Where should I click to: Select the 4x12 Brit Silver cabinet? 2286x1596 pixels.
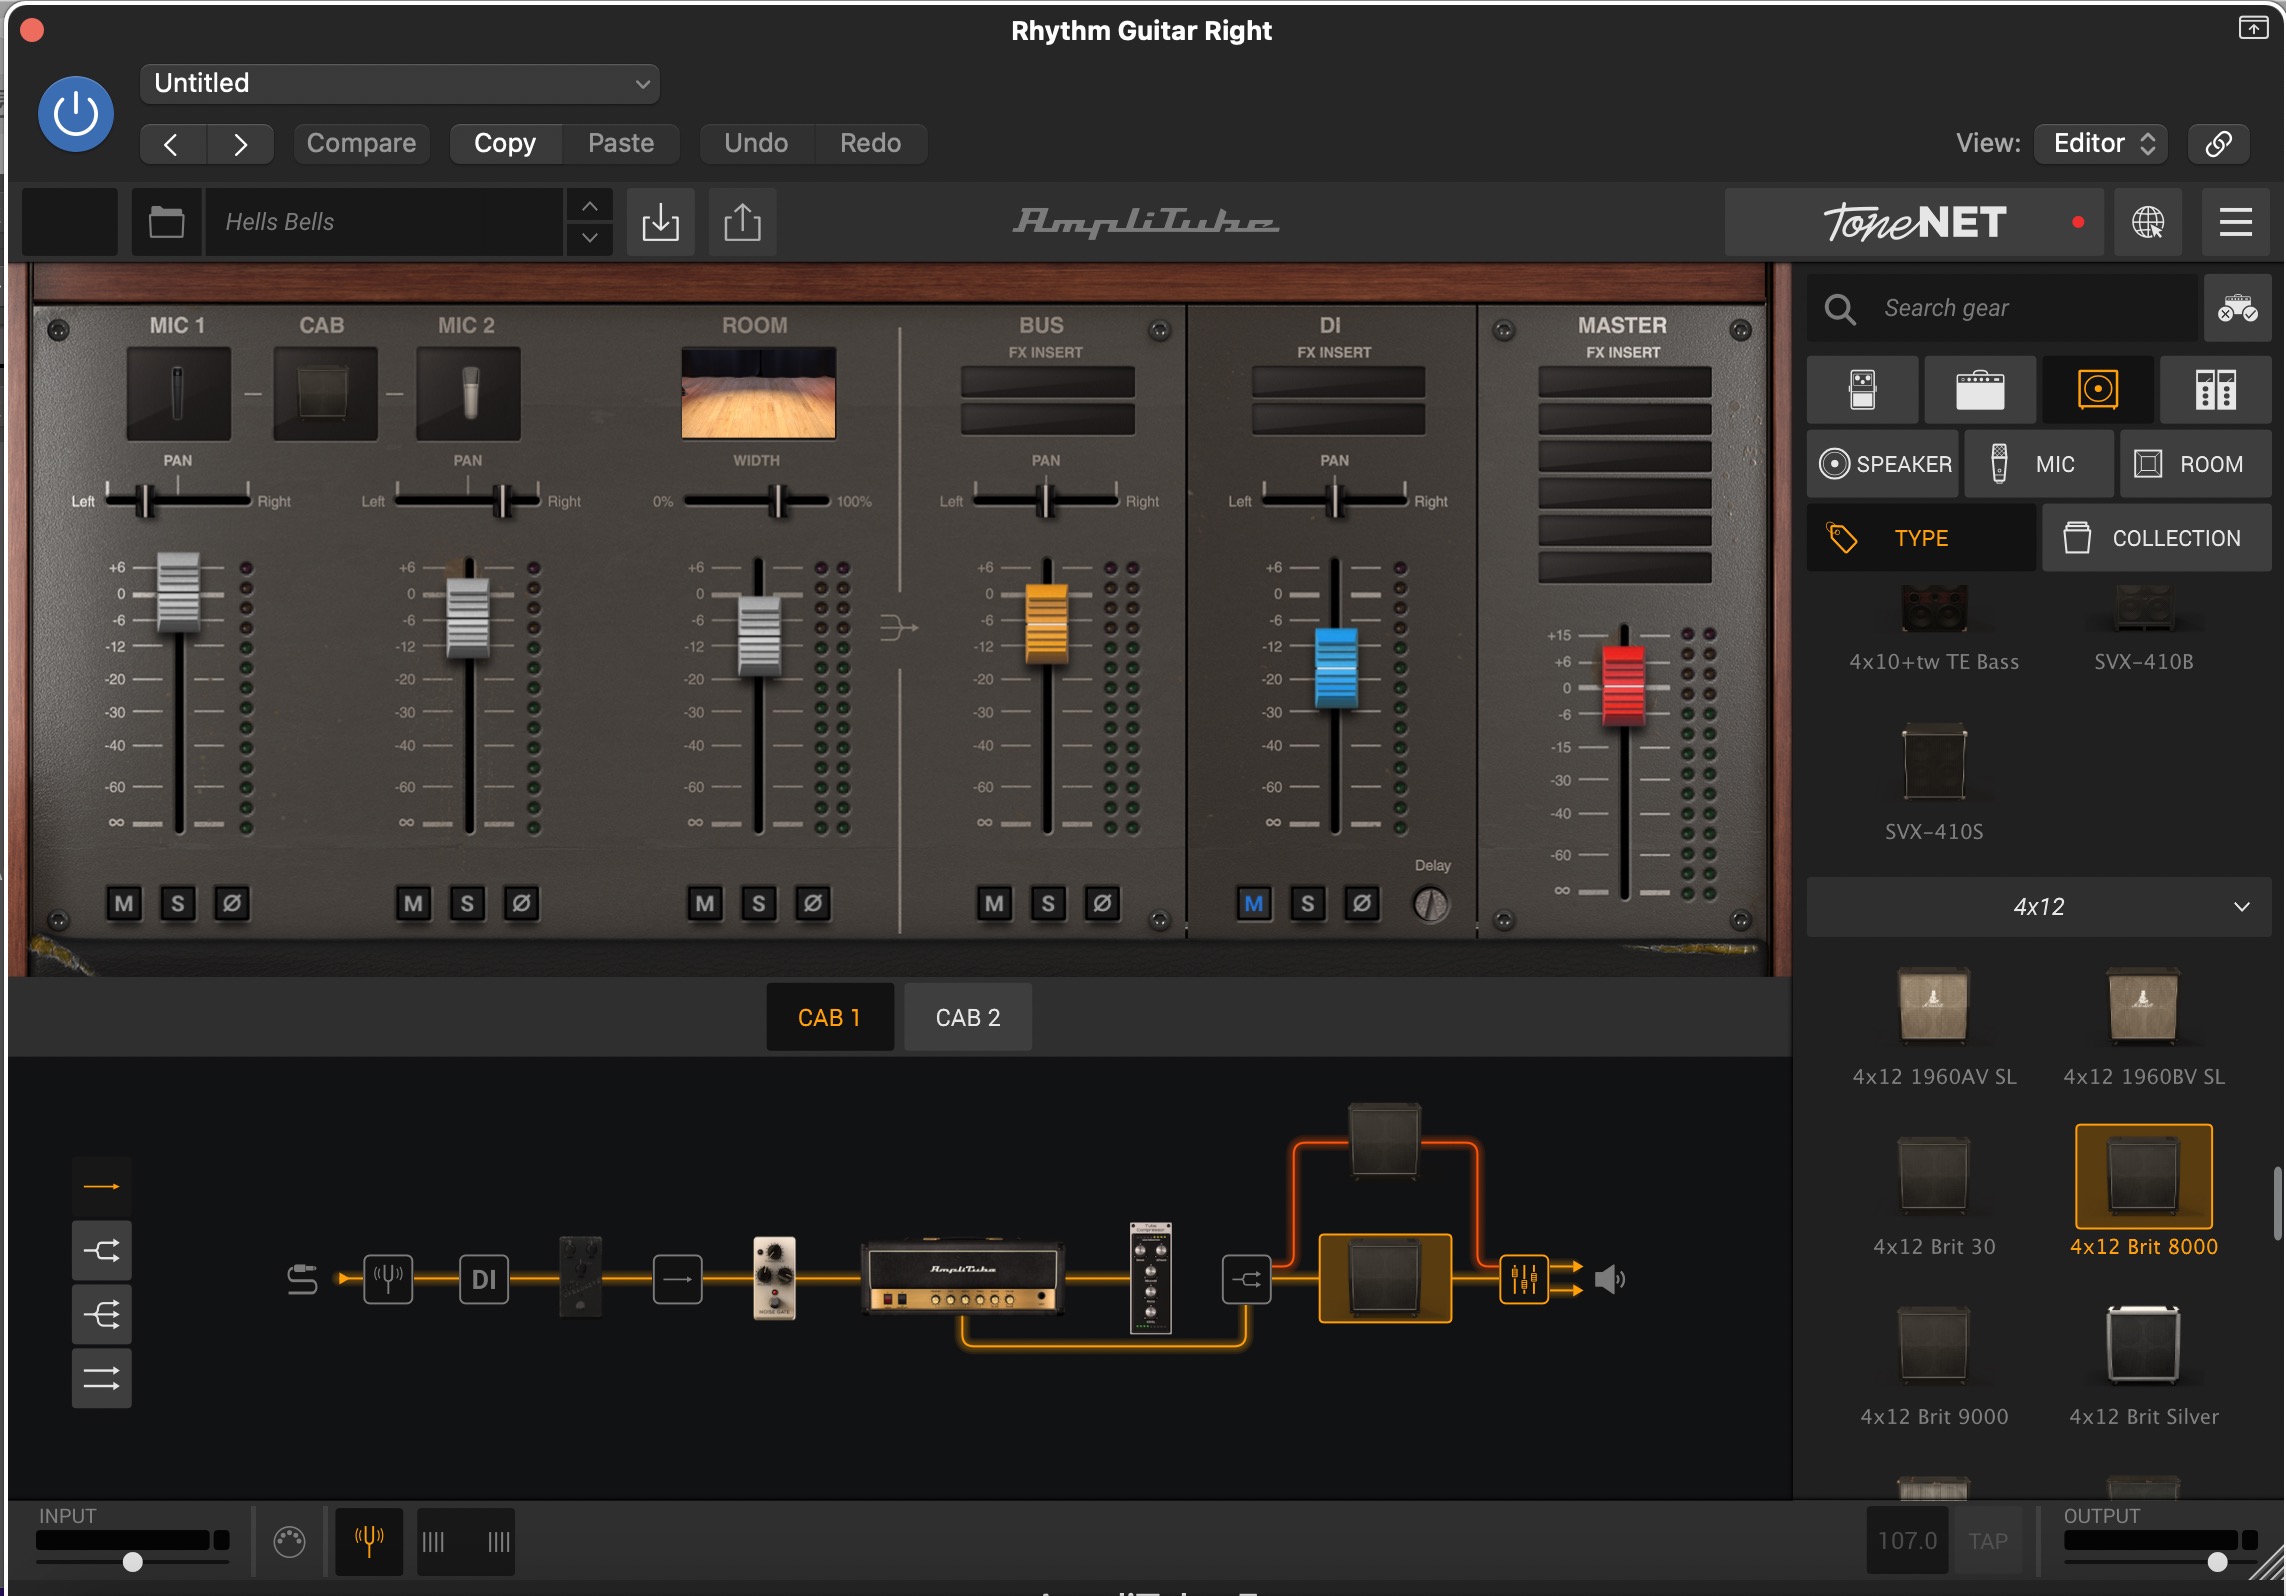(x=2143, y=1367)
